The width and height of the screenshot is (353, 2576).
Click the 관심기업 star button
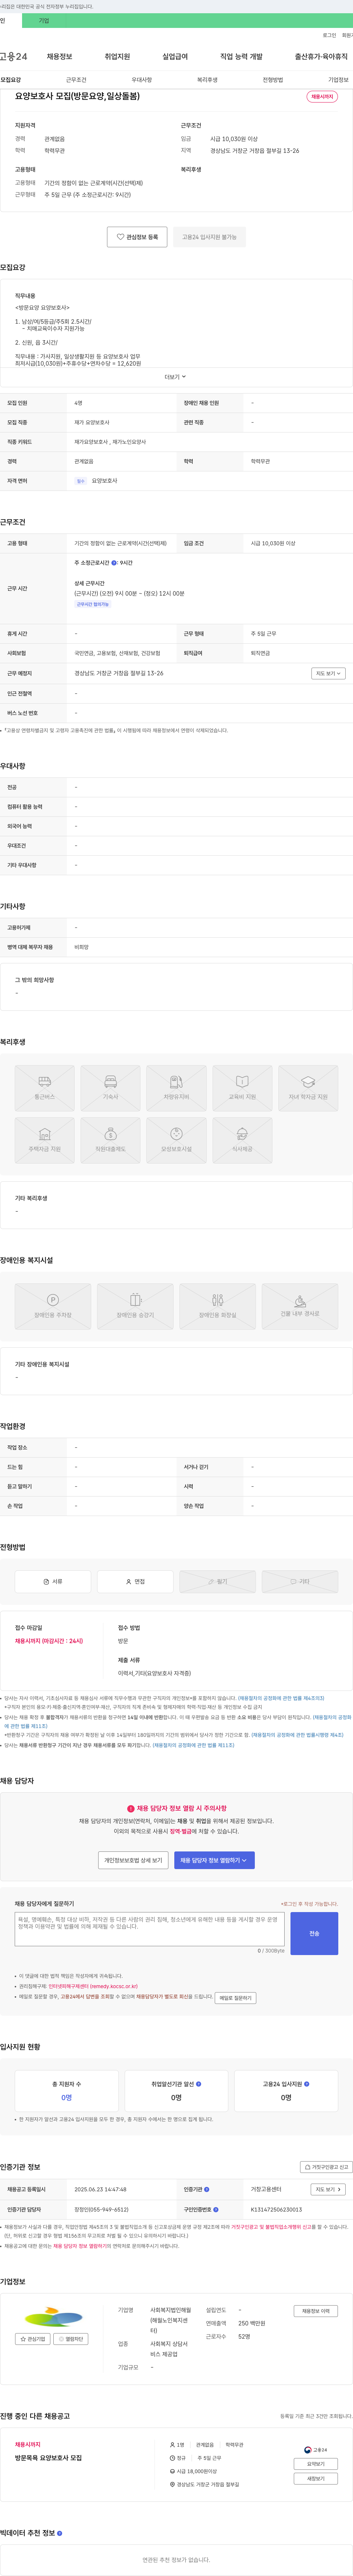(x=33, y=2339)
